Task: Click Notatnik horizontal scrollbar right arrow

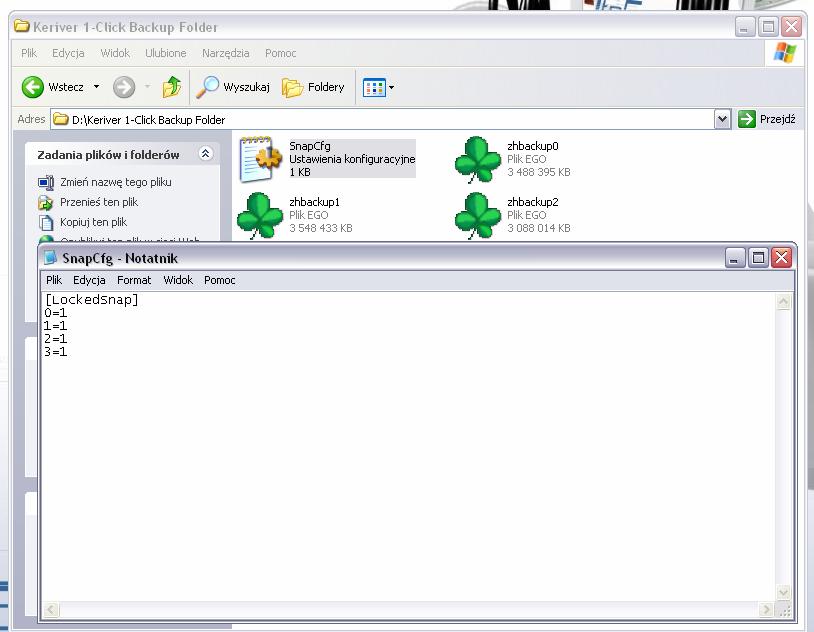Action: 766,609
